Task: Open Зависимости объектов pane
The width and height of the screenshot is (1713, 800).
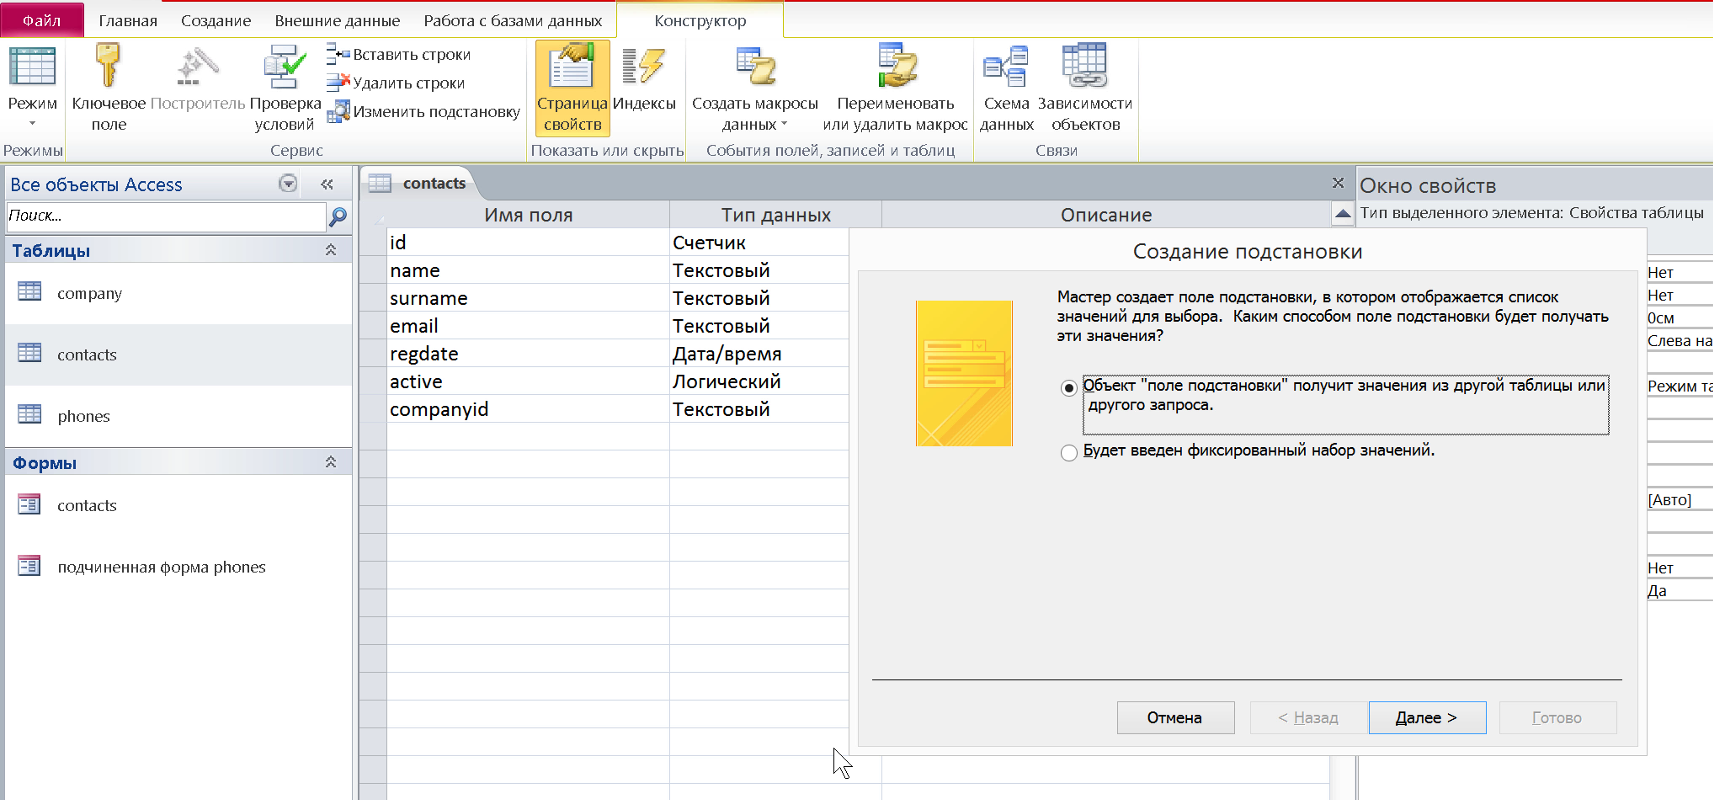Action: (x=1085, y=87)
